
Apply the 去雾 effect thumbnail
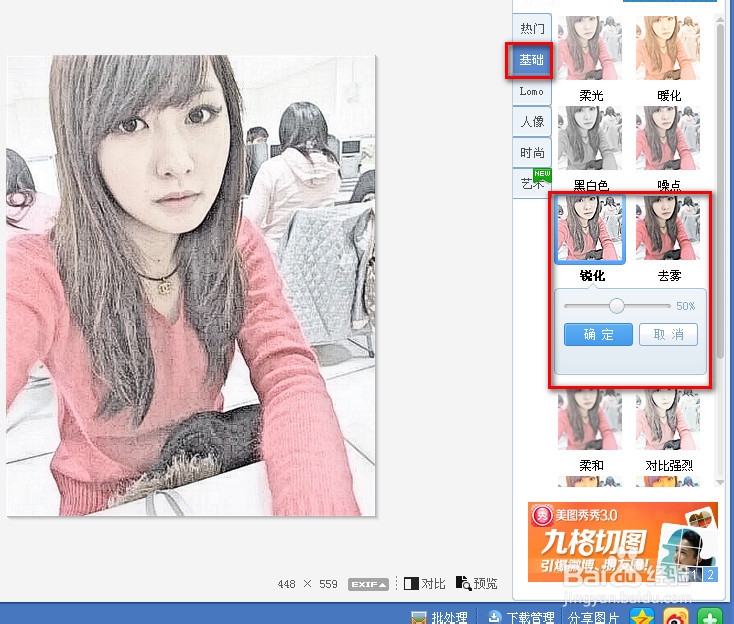click(x=668, y=228)
